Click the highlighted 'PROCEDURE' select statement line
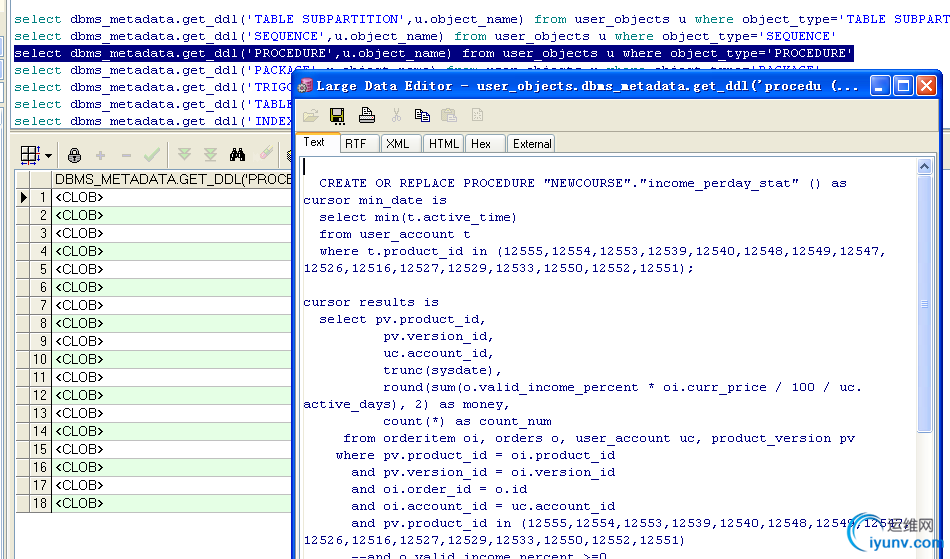This screenshot has height=559, width=950. 434,53
